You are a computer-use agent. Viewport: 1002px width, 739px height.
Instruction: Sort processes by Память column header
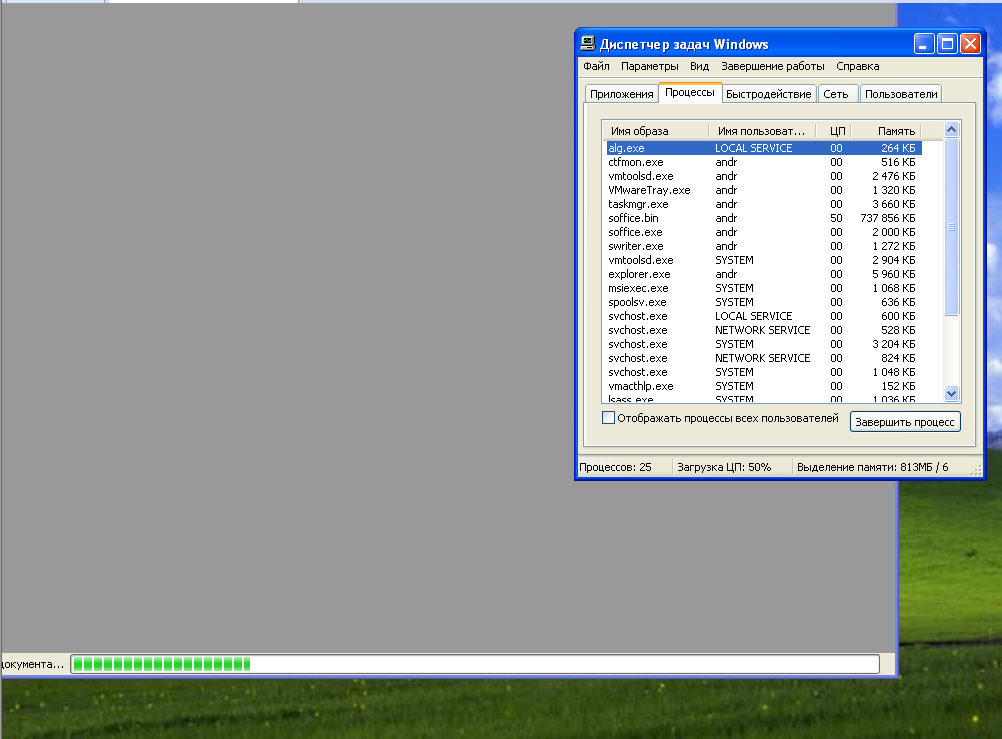click(895, 131)
